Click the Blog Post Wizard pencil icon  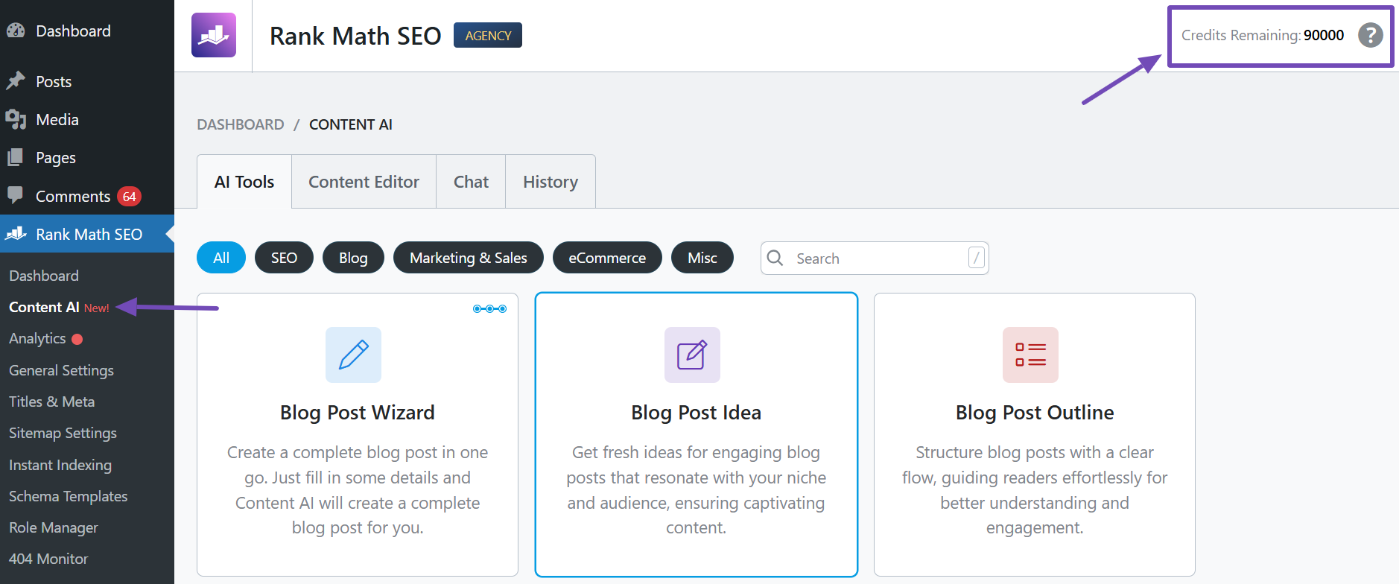(x=353, y=355)
